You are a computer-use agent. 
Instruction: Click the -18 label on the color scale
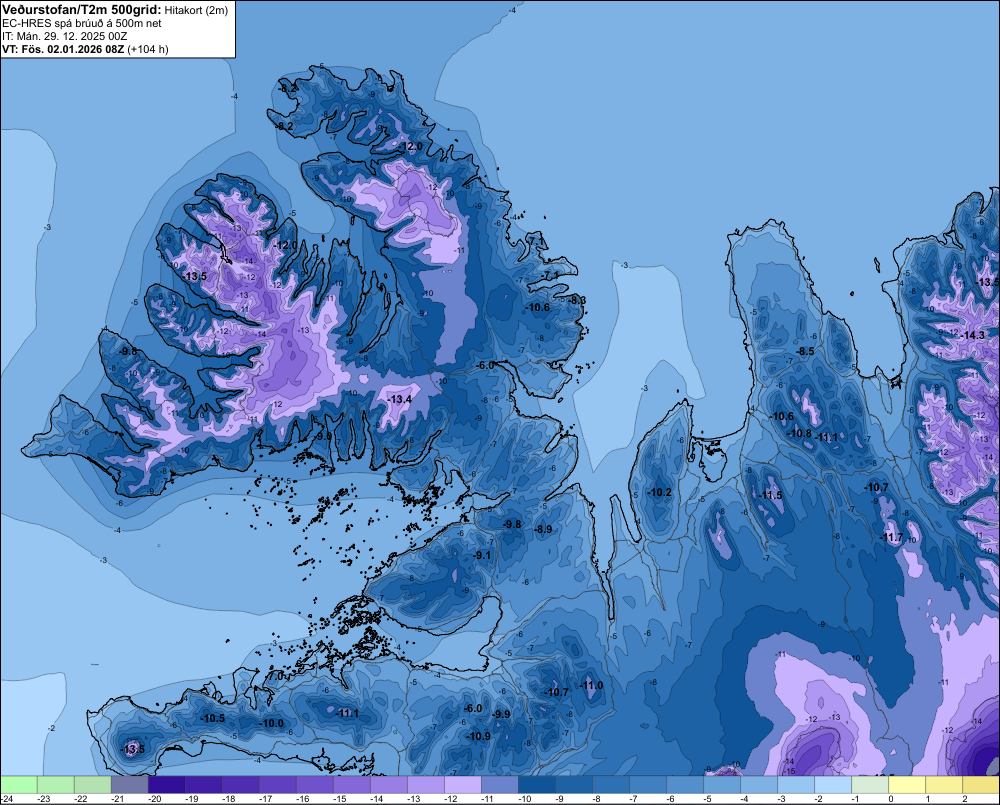(228, 799)
